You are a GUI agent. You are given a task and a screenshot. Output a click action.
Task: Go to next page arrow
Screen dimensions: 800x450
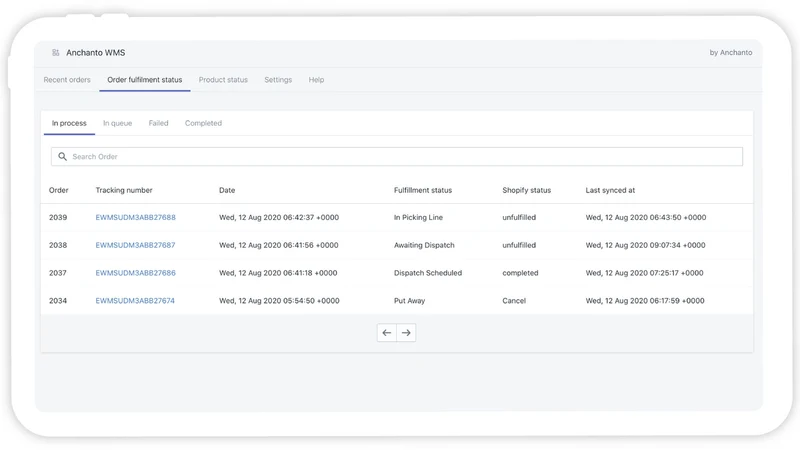pos(406,333)
